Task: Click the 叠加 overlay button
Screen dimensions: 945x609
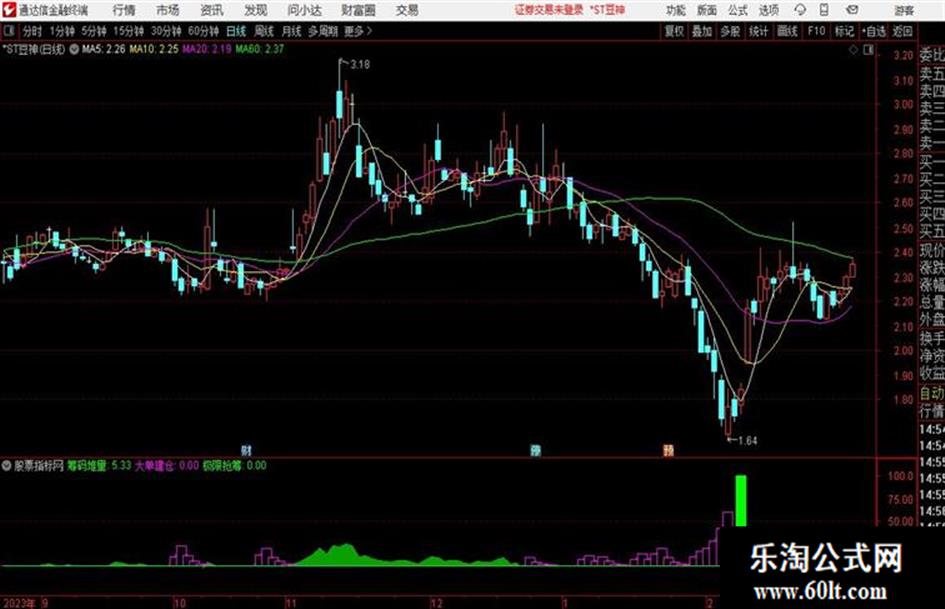Action: (702, 31)
